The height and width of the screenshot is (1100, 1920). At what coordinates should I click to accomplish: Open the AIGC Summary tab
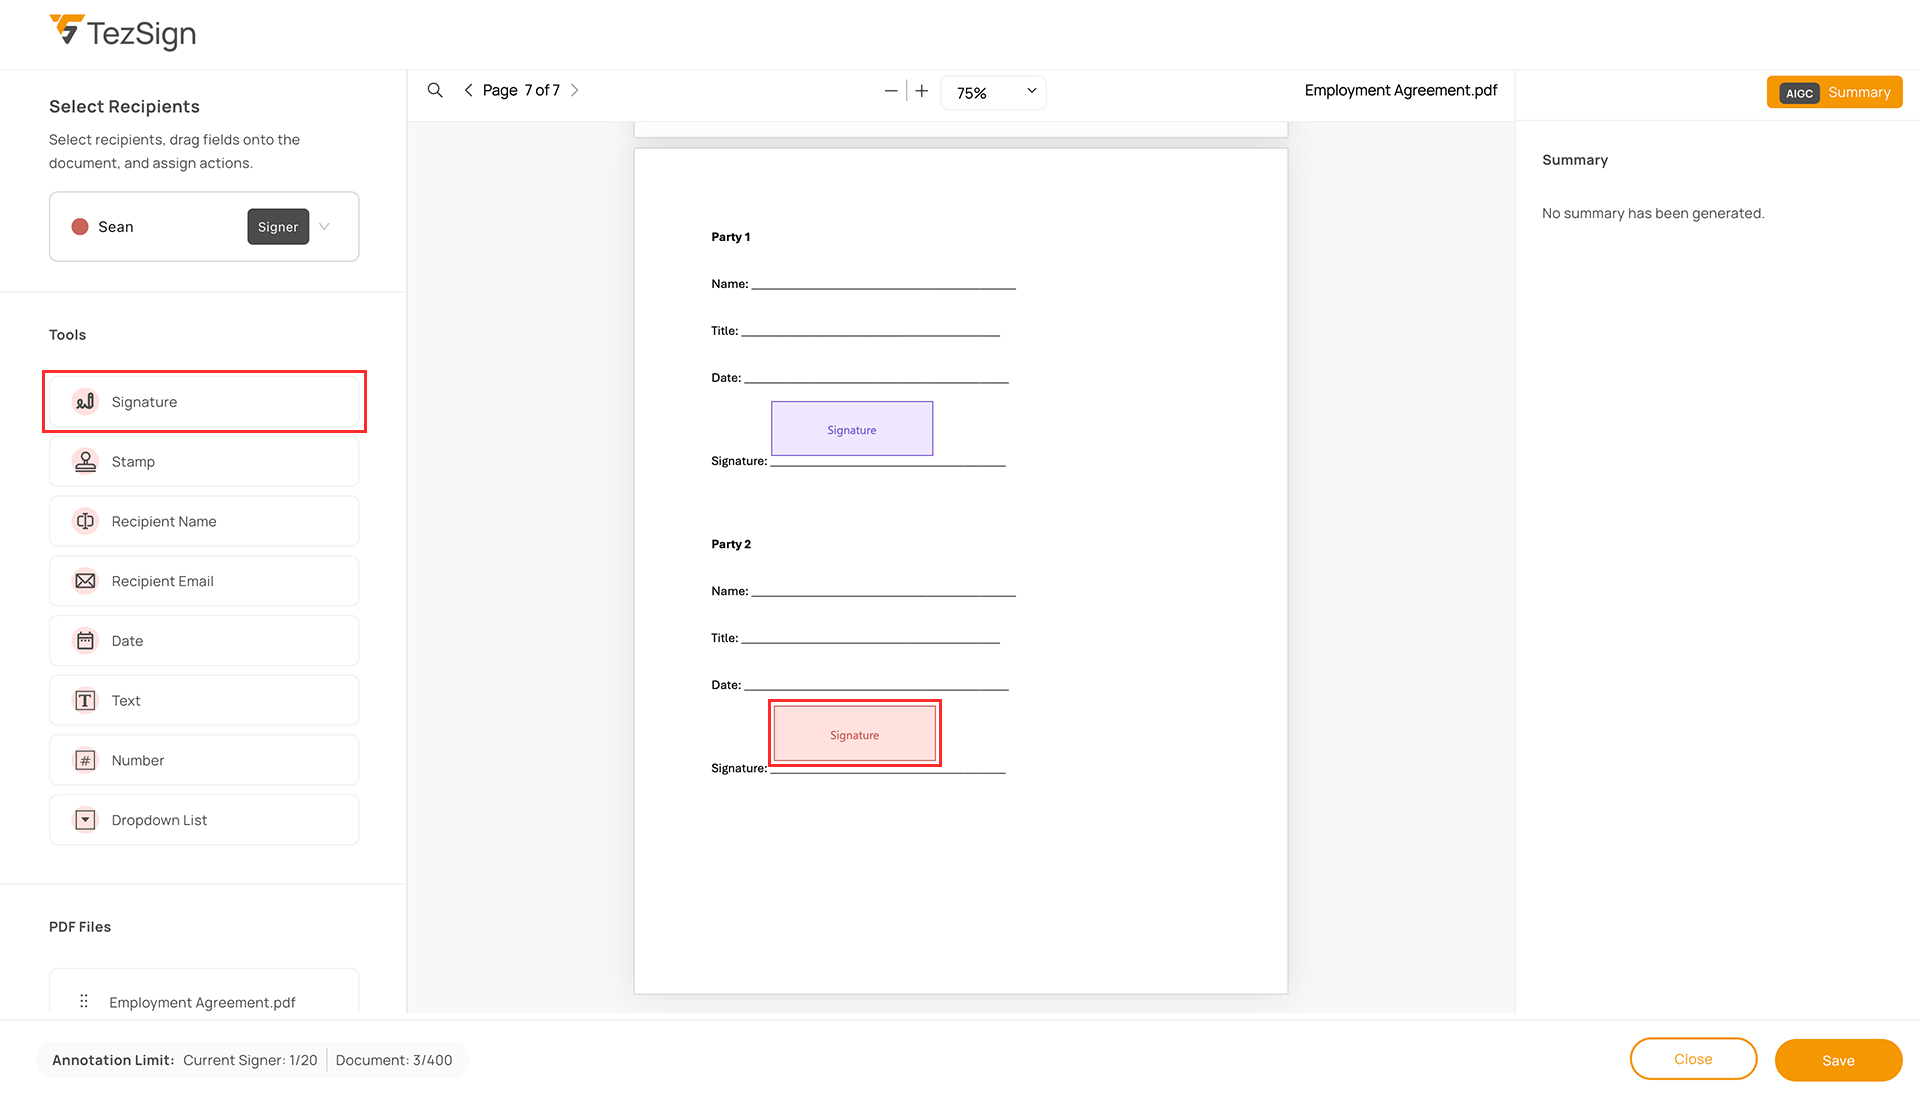click(1834, 92)
